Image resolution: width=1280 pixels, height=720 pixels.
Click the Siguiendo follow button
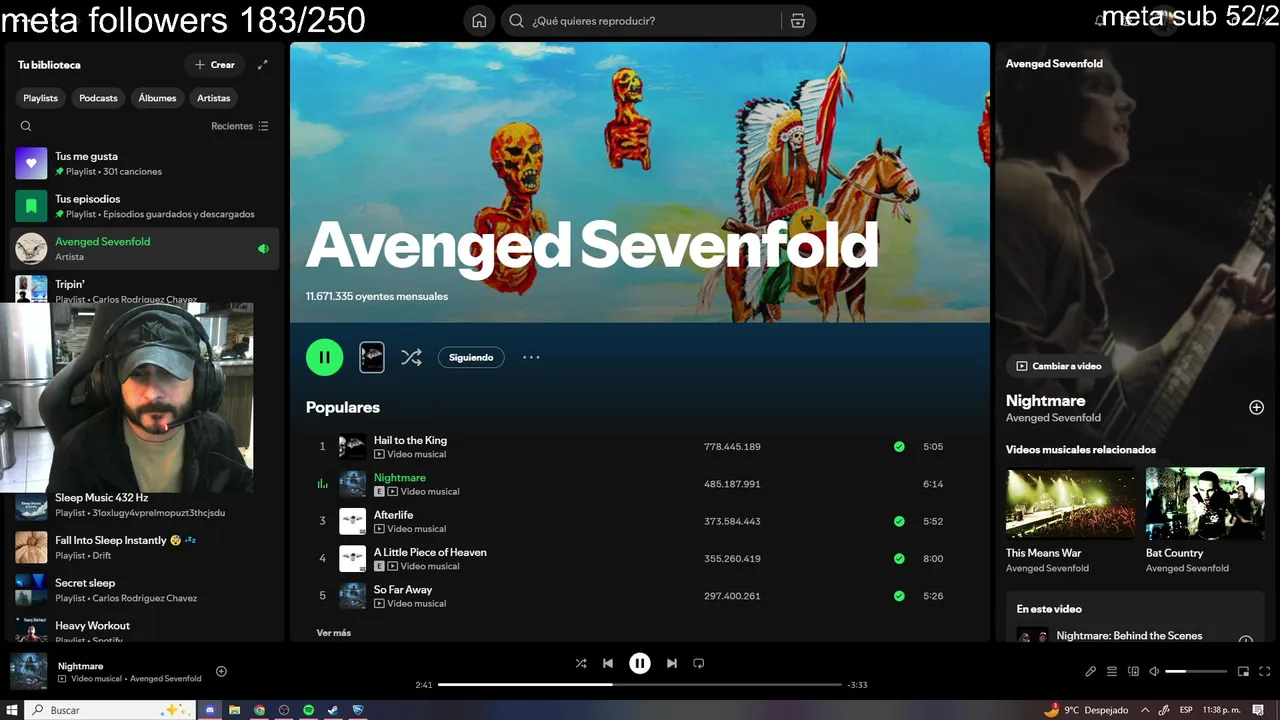(x=471, y=357)
